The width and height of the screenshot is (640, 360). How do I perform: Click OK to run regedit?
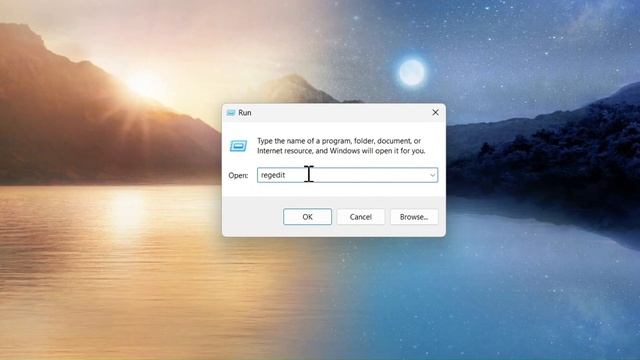(307, 217)
